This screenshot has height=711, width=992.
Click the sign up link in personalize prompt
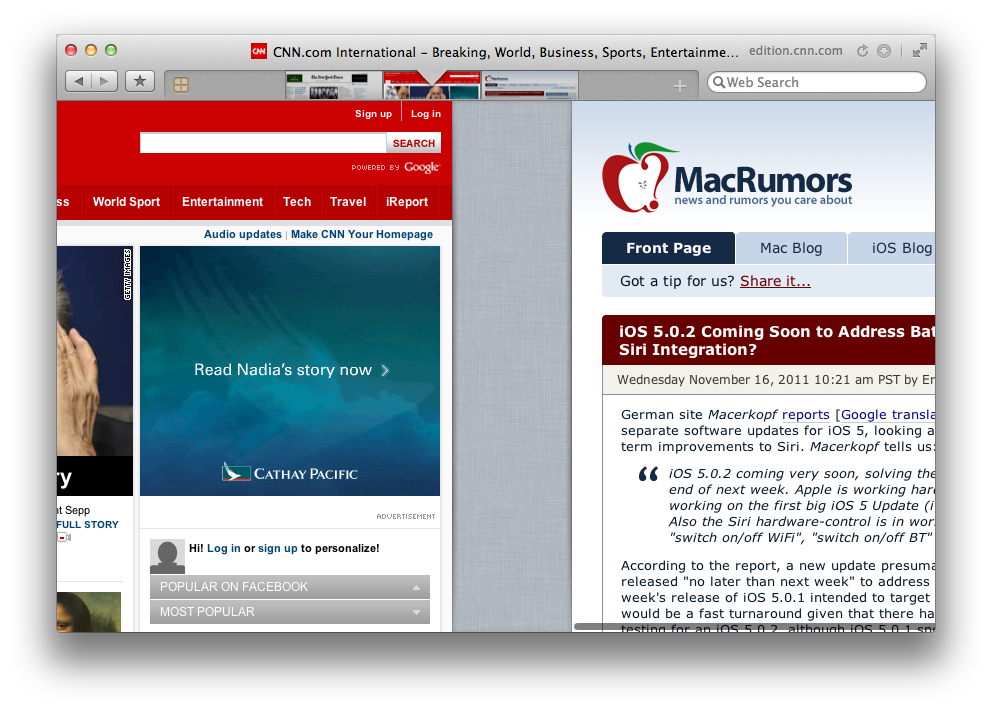point(278,548)
